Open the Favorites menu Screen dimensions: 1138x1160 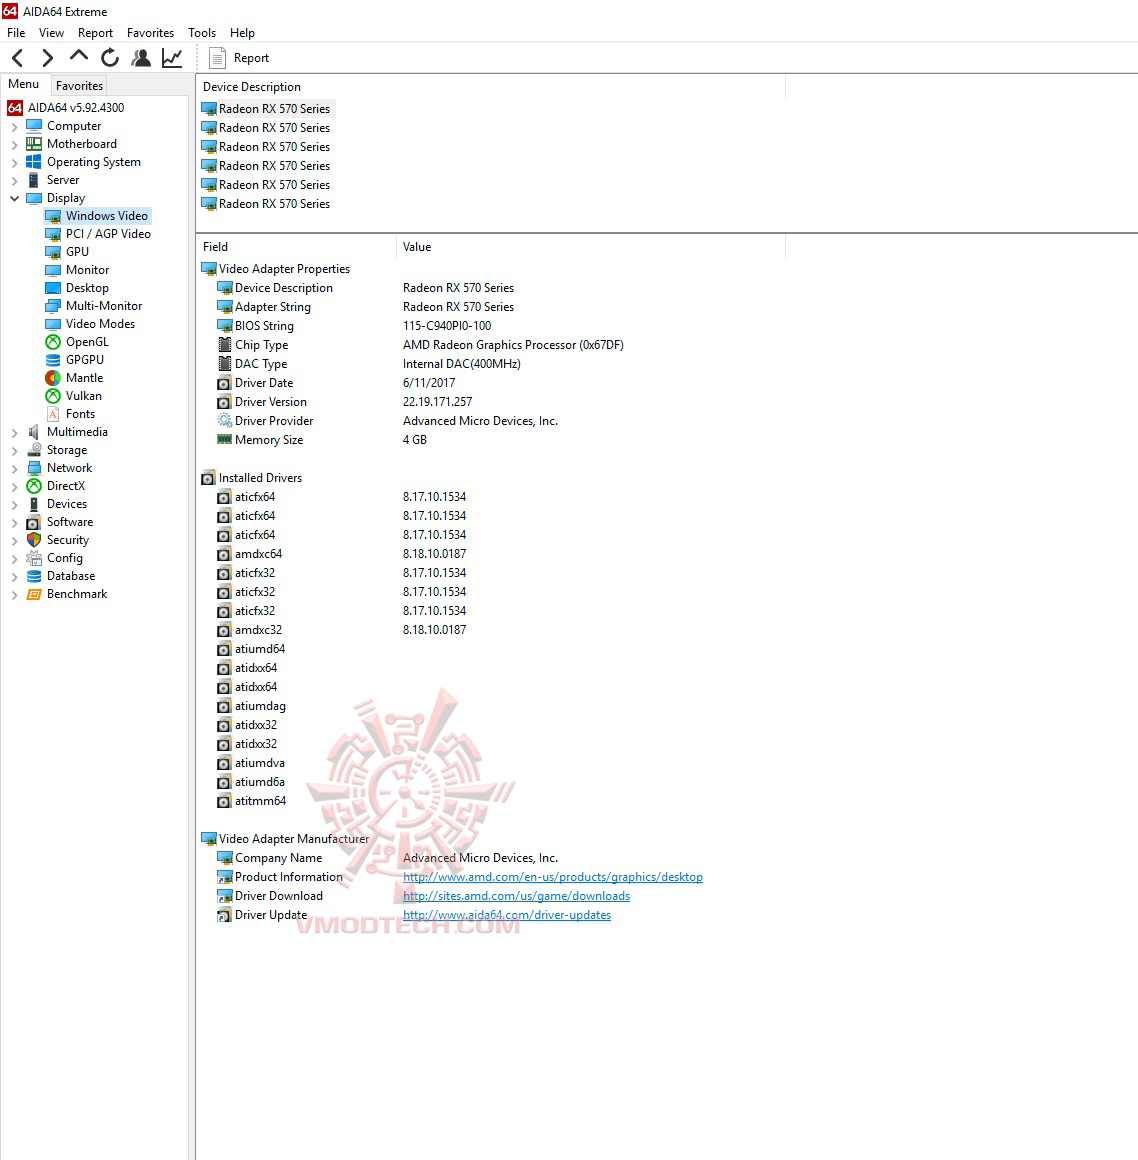(x=150, y=33)
